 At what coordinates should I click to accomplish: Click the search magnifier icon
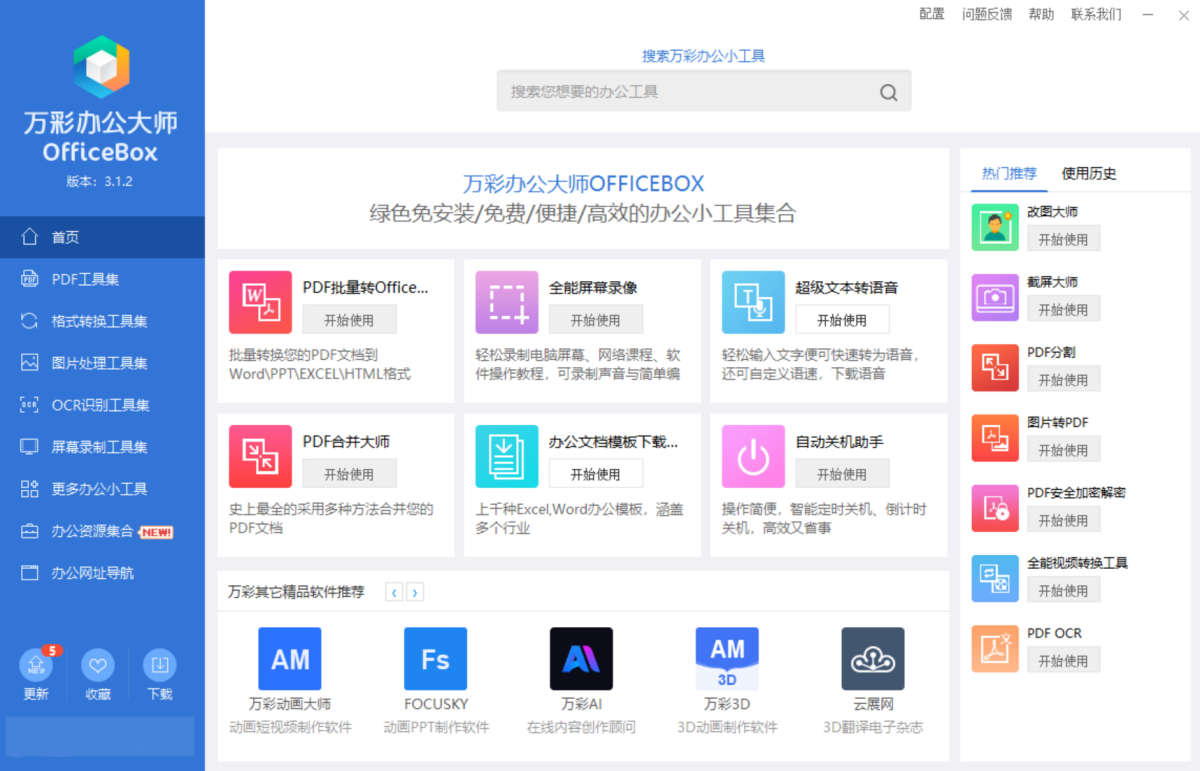click(x=888, y=92)
